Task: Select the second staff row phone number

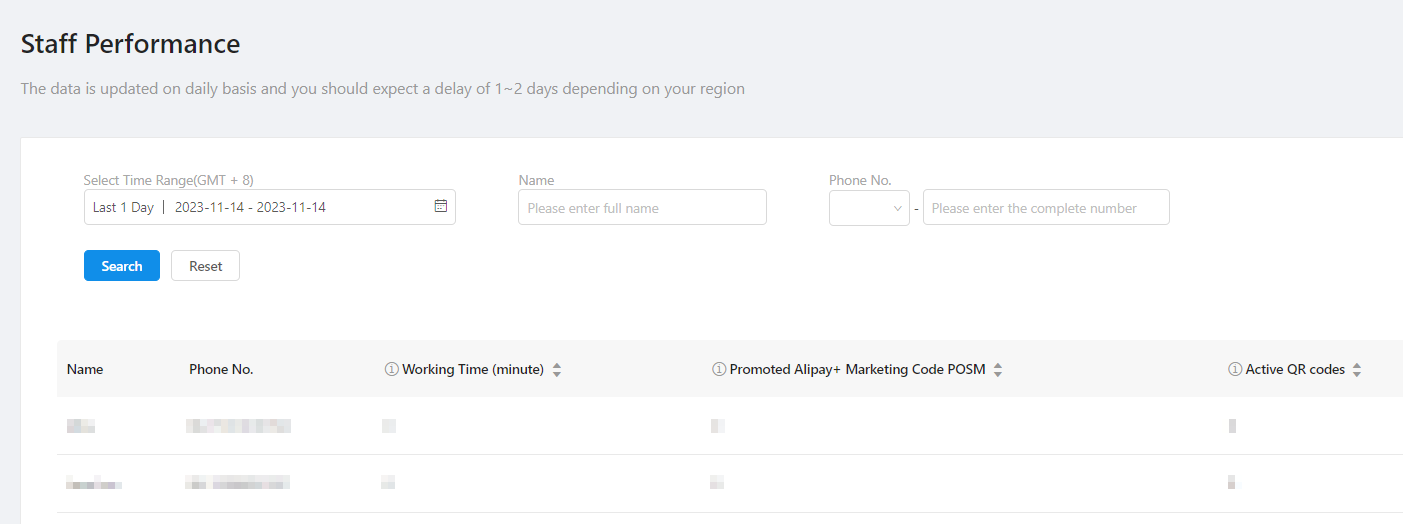Action: [x=238, y=484]
